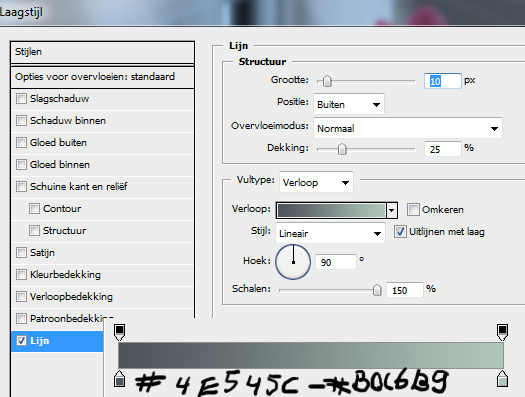Select the light right color stop below gradient

pyautogui.click(x=502, y=379)
